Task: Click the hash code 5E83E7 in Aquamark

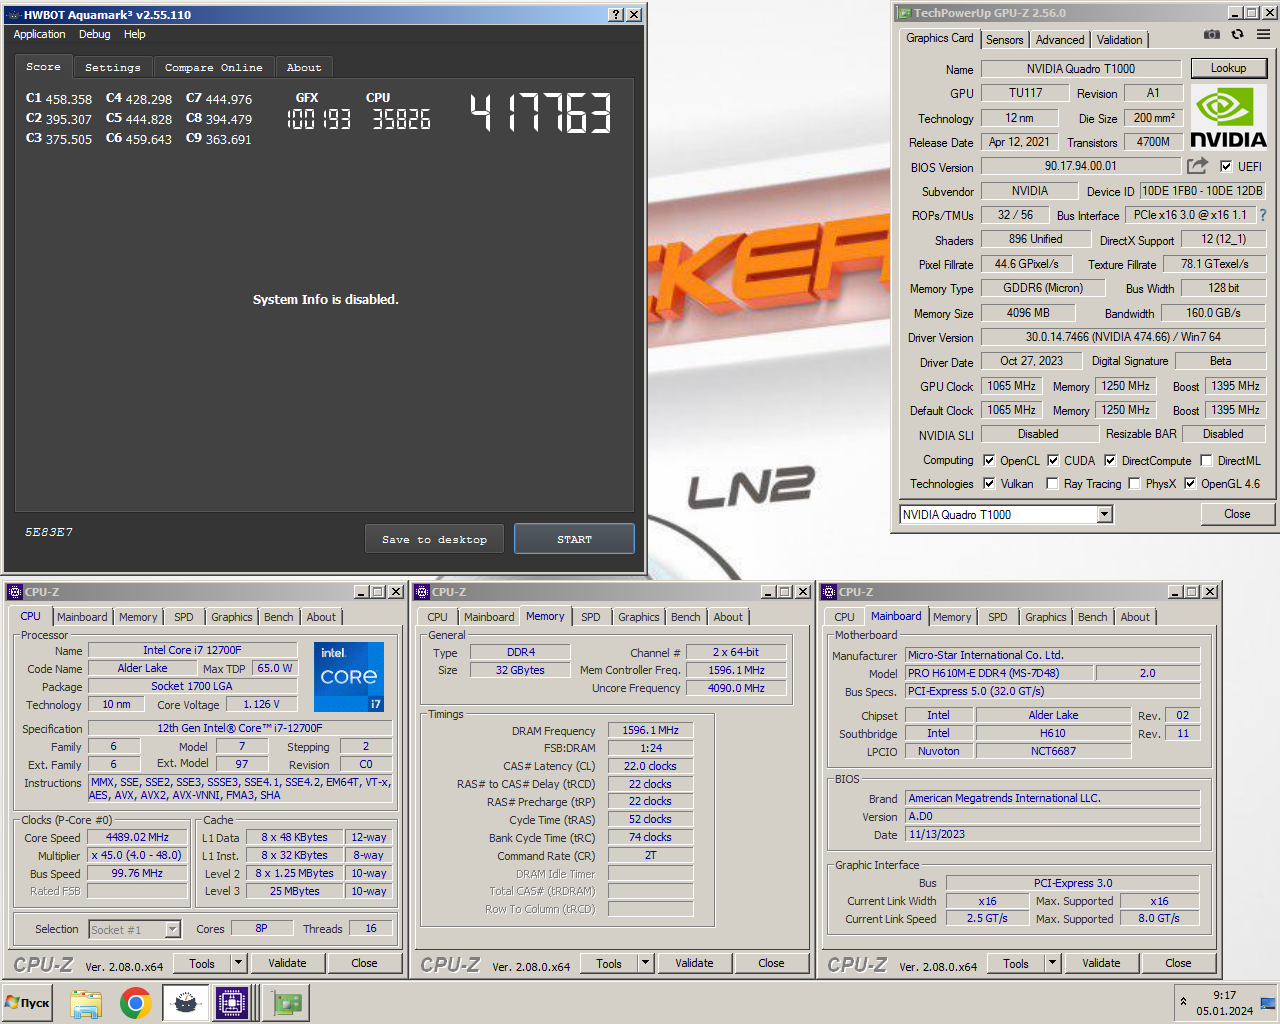Action: click(49, 532)
